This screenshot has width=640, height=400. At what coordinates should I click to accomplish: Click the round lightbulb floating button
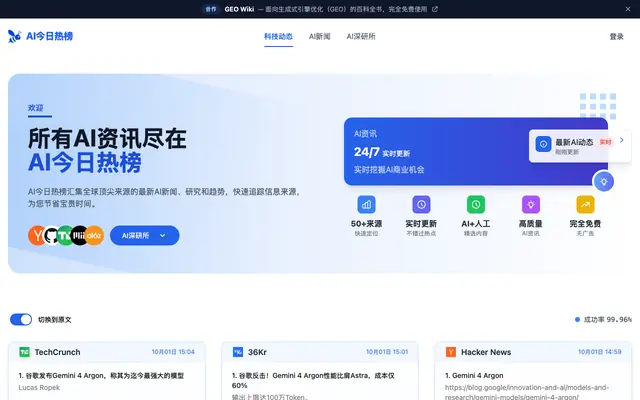click(604, 182)
